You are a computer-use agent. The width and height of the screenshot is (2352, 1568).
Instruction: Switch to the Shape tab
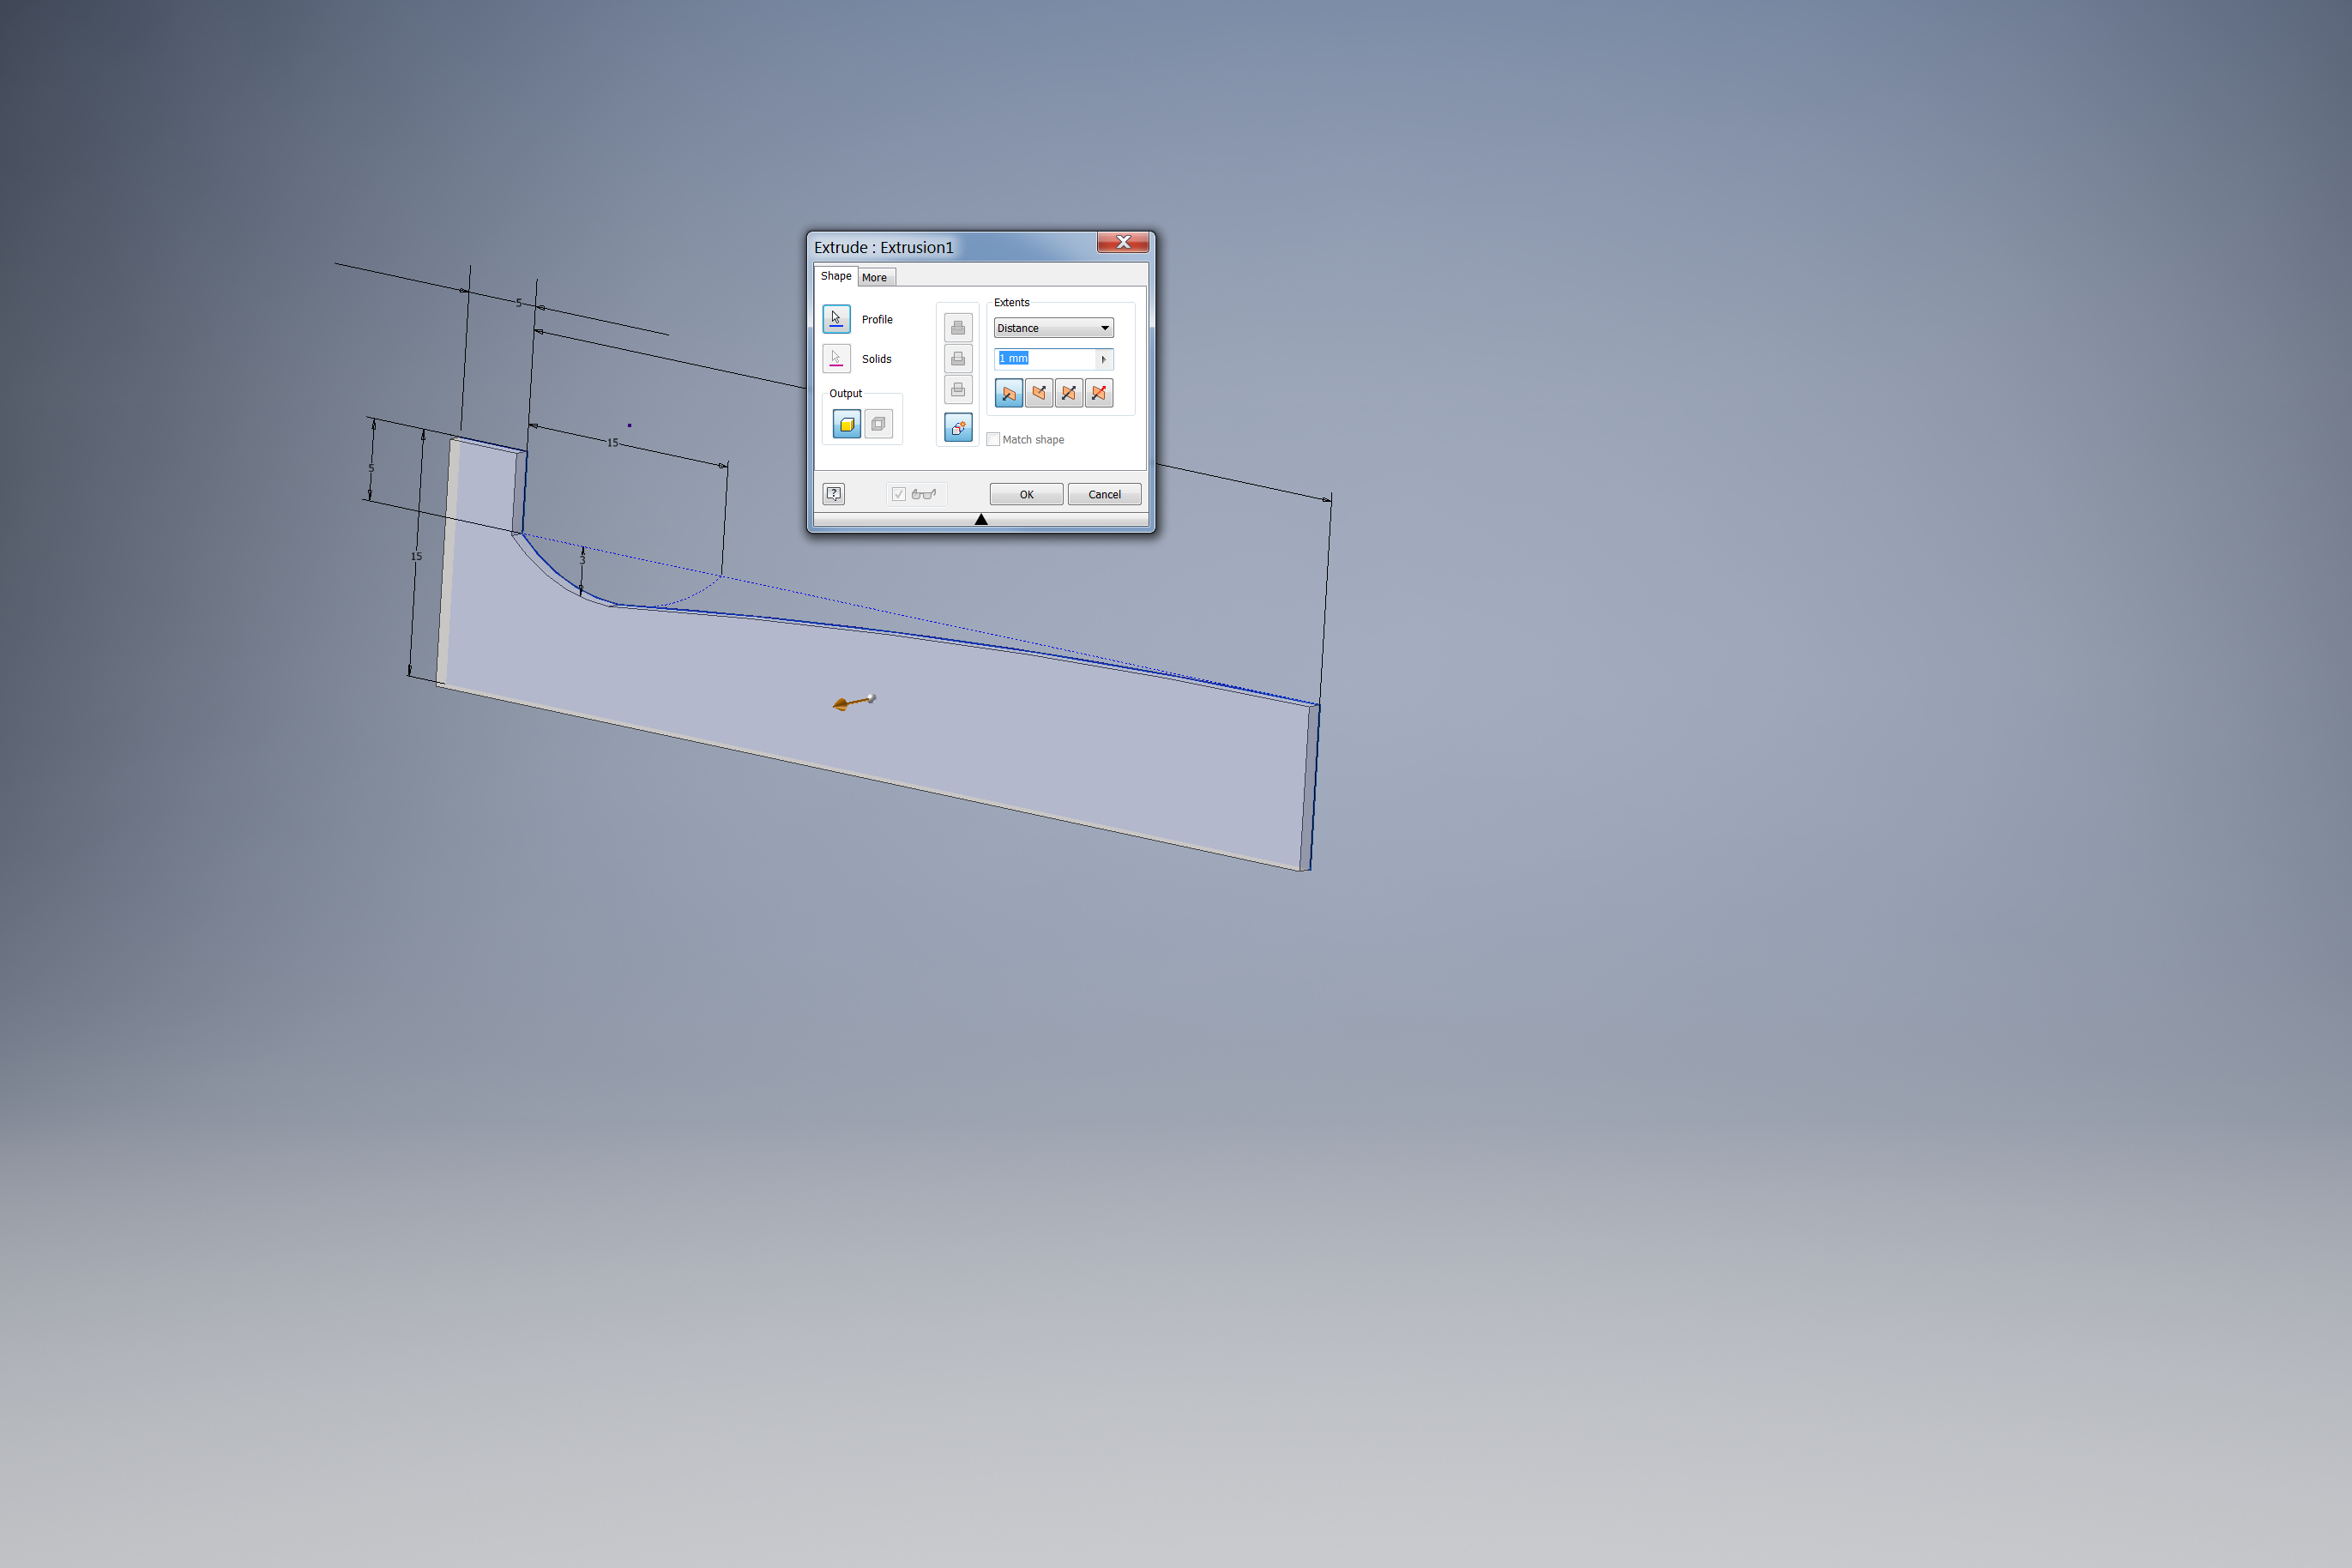click(836, 276)
